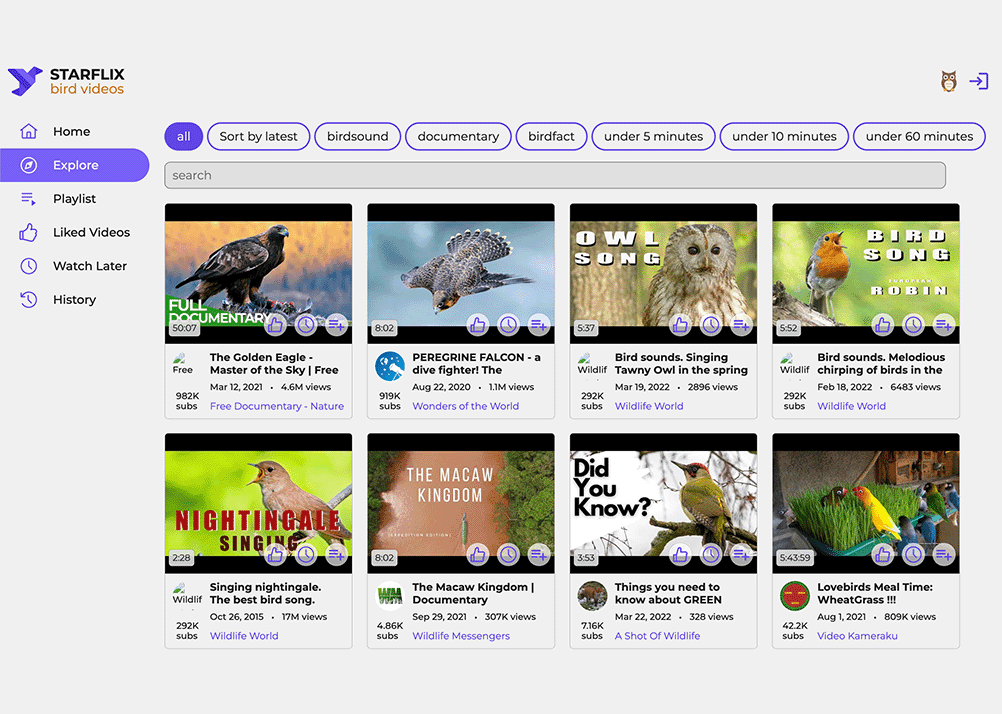Like the GREEN woodpecker Did You Know video
The image size is (1002, 714).
(x=679, y=554)
